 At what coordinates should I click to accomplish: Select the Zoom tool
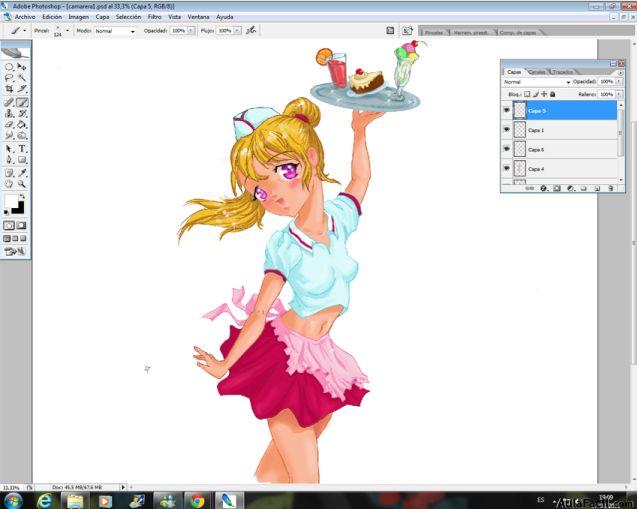coord(22,184)
